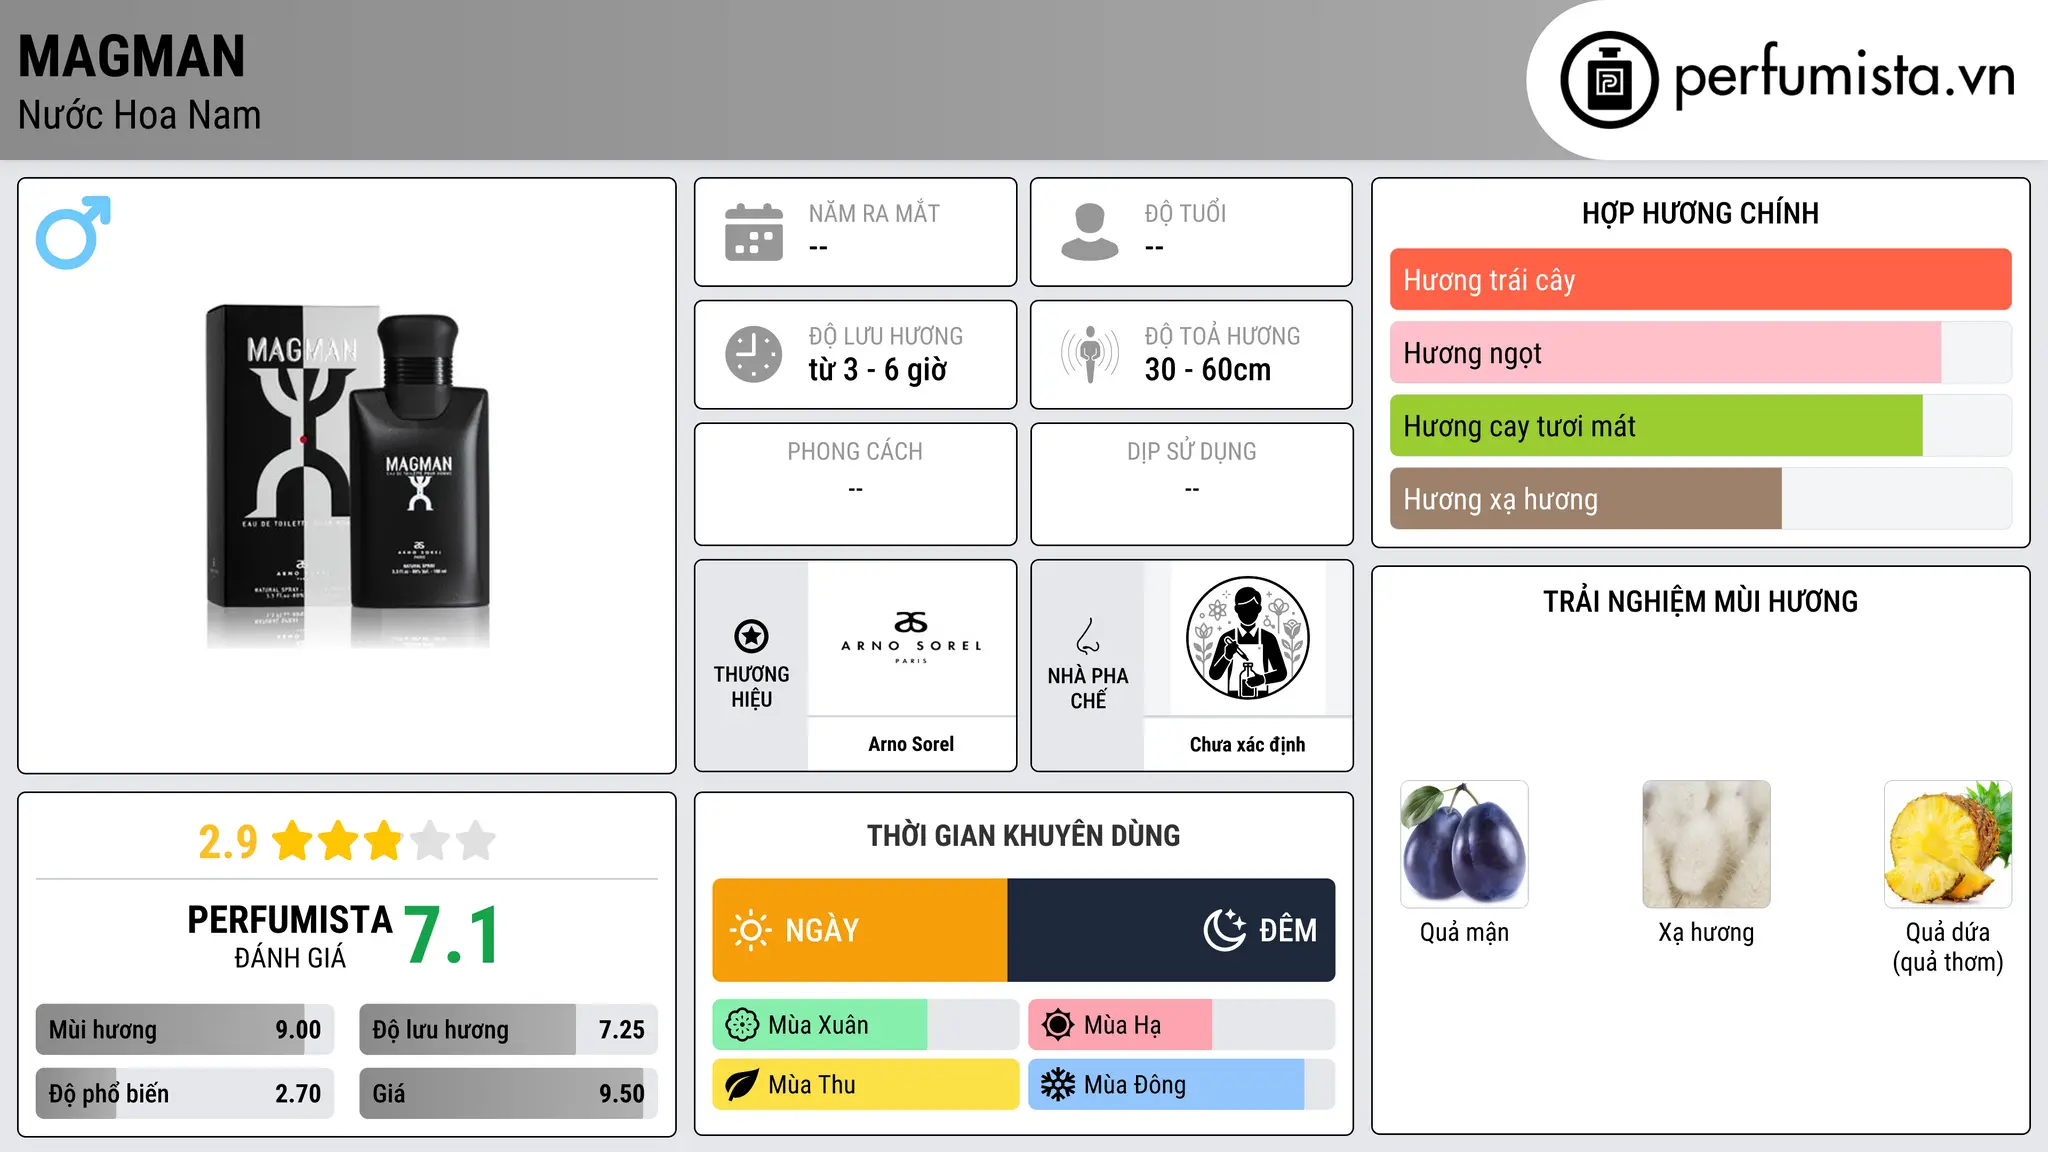2048x1152 pixels.
Task: Click the '30 - 60cm' sillage value
Action: [x=1208, y=370]
